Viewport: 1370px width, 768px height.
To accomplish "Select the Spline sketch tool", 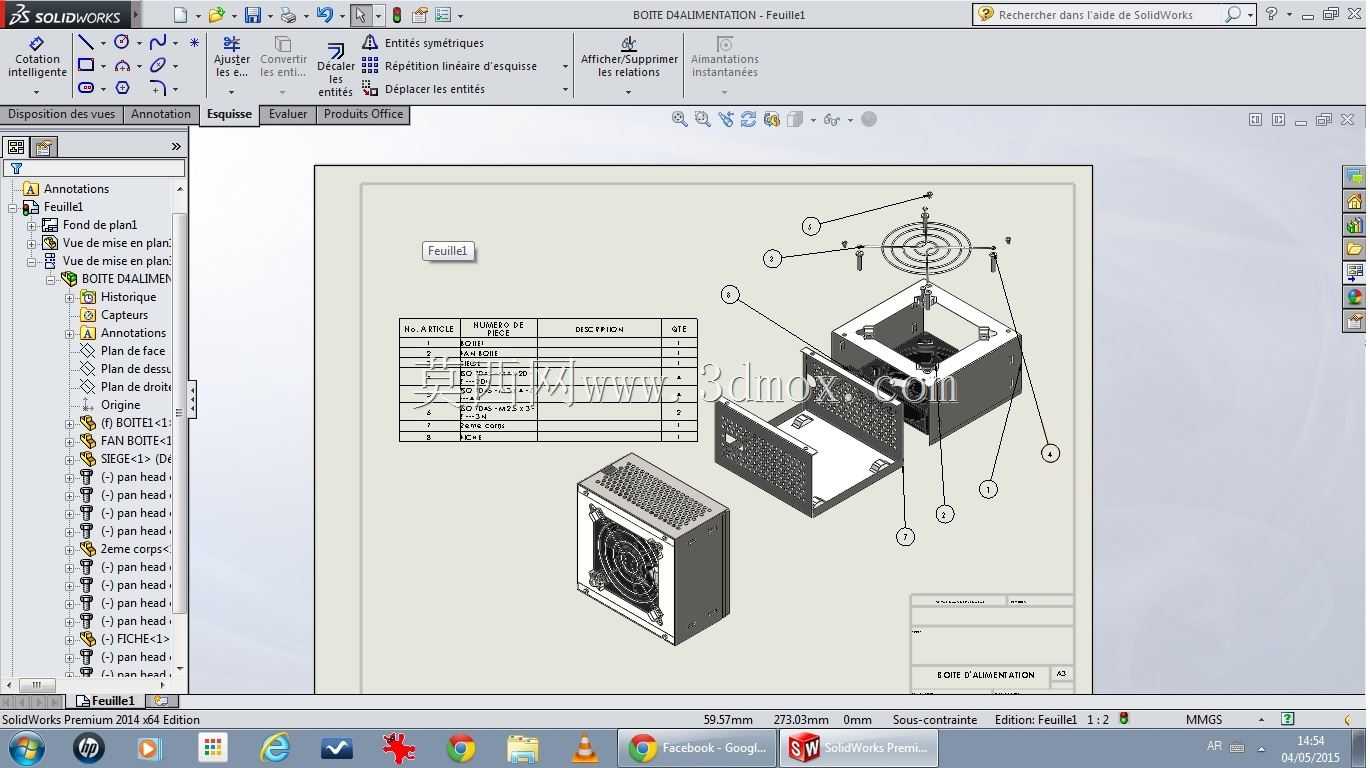I will coord(157,42).
